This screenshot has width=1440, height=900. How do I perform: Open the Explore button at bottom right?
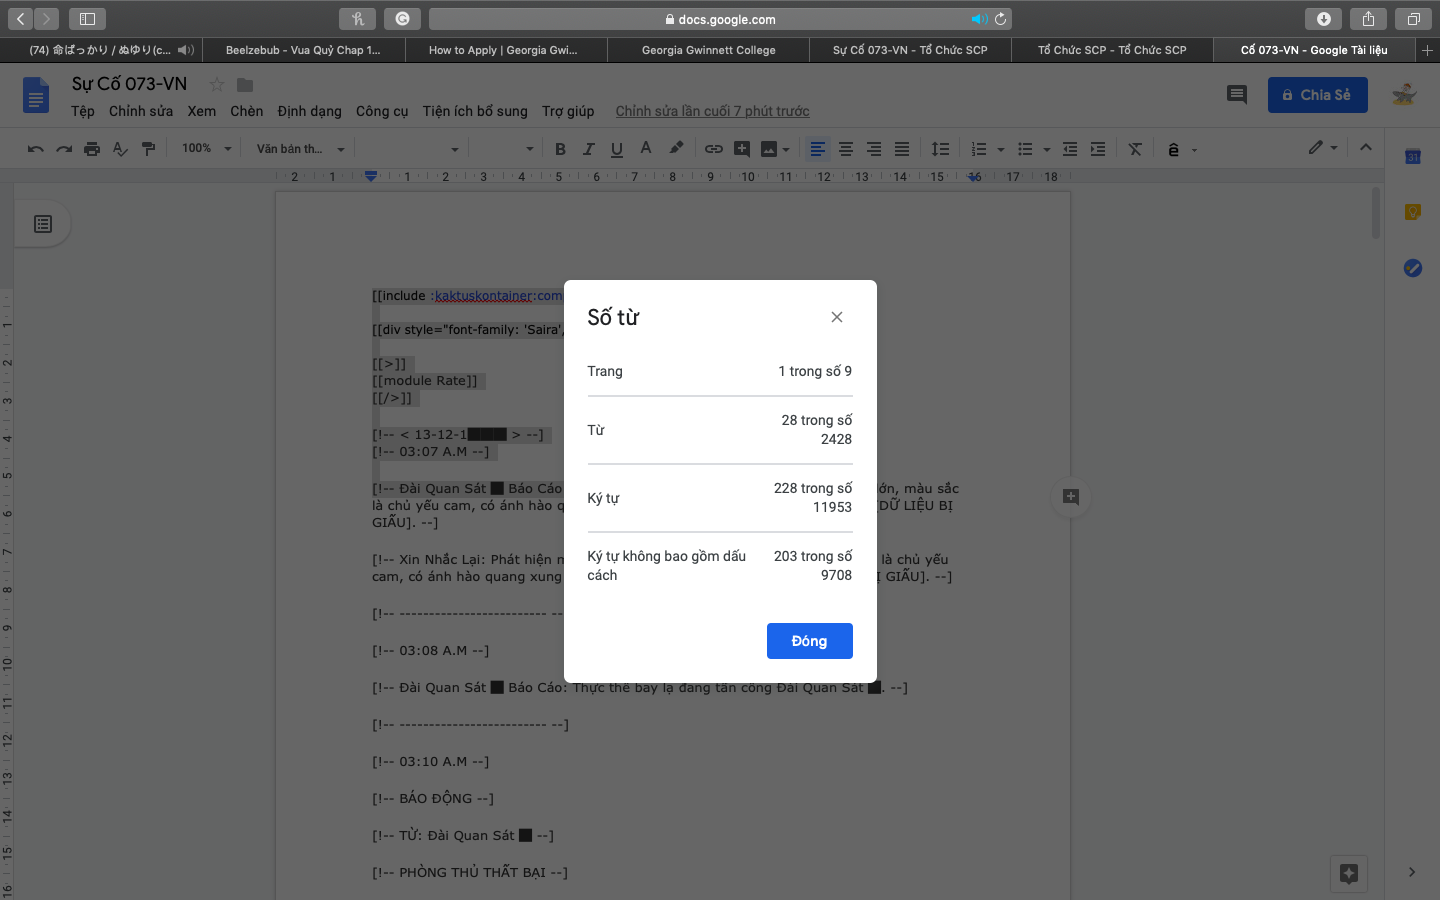[x=1348, y=873]
